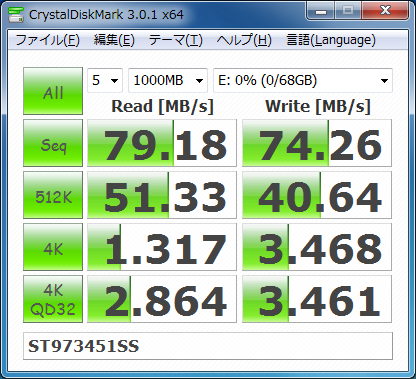
Task: Run all benchmarks with the All button
Action: pos(53,91)
